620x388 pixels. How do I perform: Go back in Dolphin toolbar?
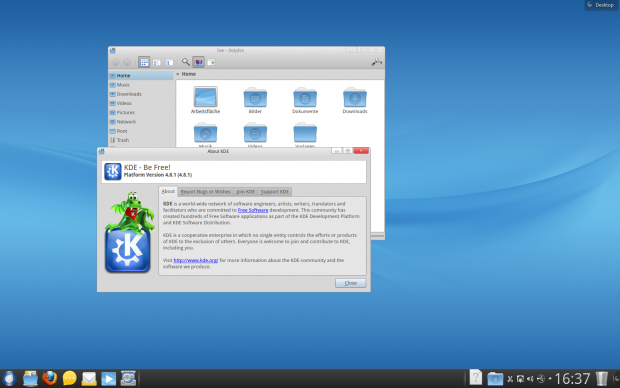tap(115, 62)
